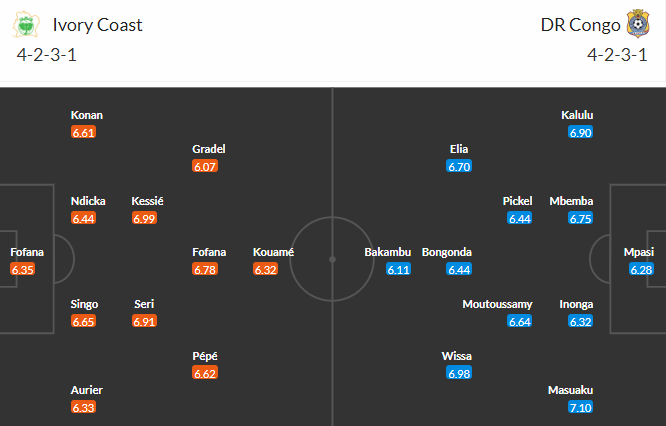The width and height of the screenshot is (666, 426).
Task: Open Kalulu's player details
Action: click(x=578, y=115)
